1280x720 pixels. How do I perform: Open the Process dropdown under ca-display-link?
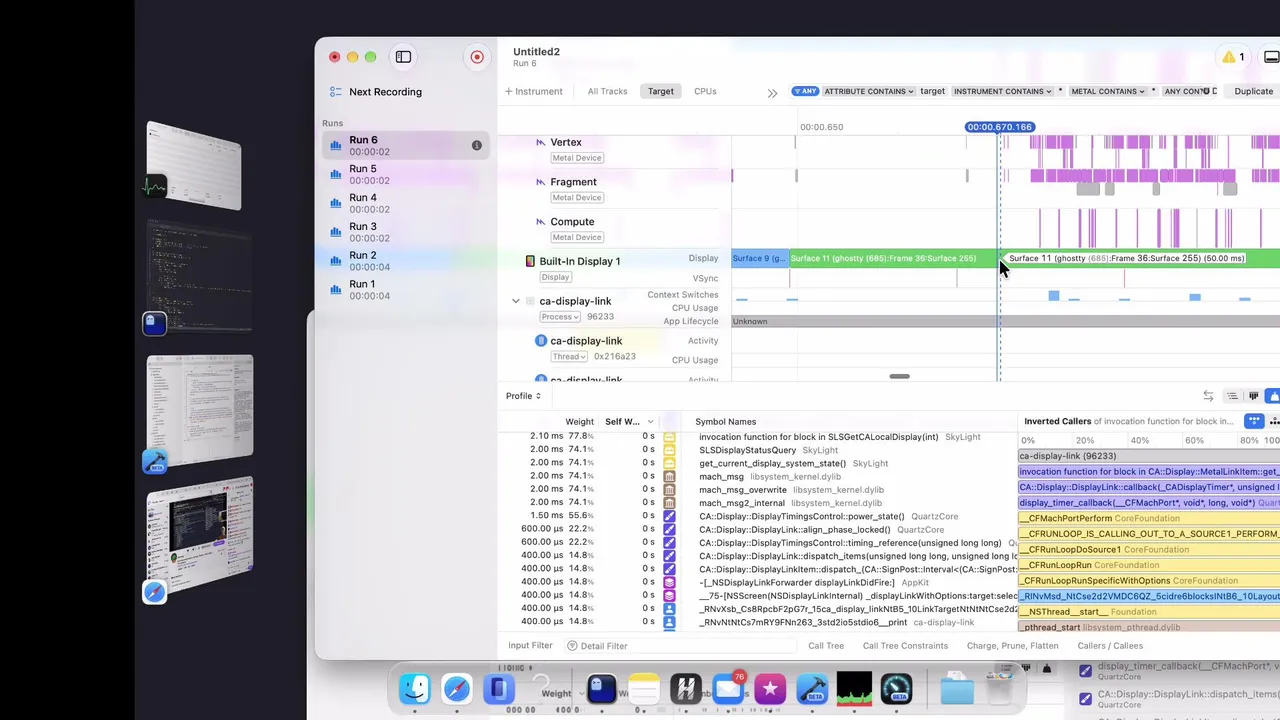coord(560,317)
